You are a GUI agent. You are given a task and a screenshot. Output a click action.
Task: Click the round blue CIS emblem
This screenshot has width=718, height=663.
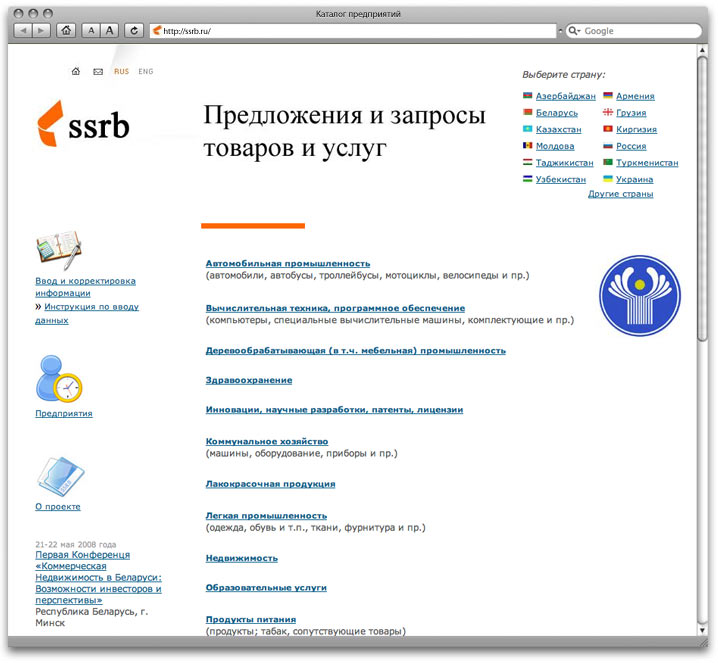coord(639,295)
